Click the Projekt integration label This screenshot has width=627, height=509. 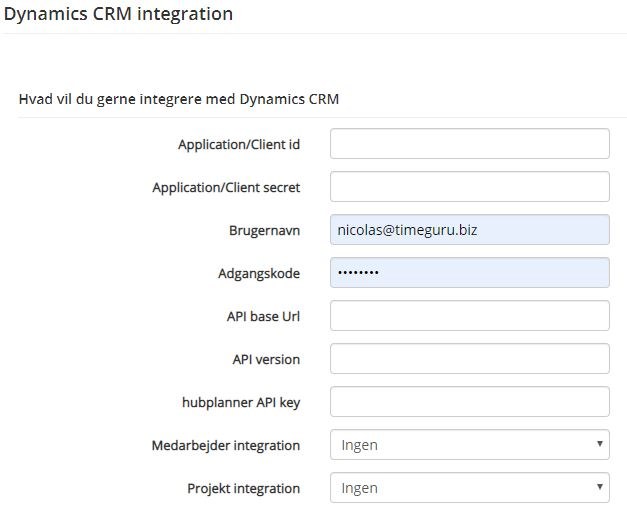pyautogui.click(x=244, y=488)
